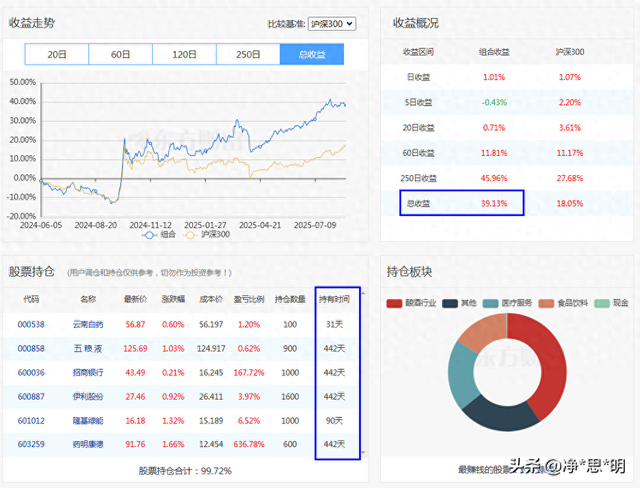640x488 pixels.
Task: Open stock code 000538 link
Action: 31,324
